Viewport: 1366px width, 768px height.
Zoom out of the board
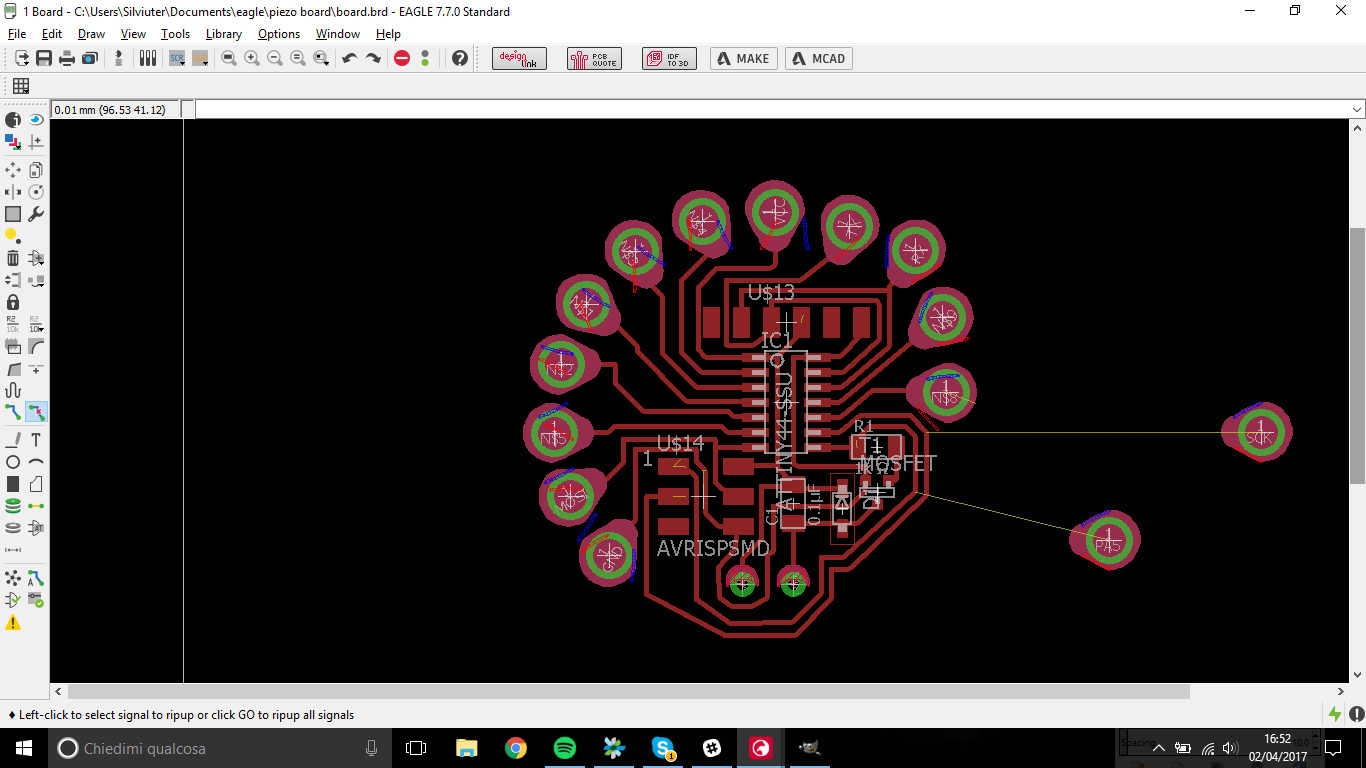click(x=275, y=58)
